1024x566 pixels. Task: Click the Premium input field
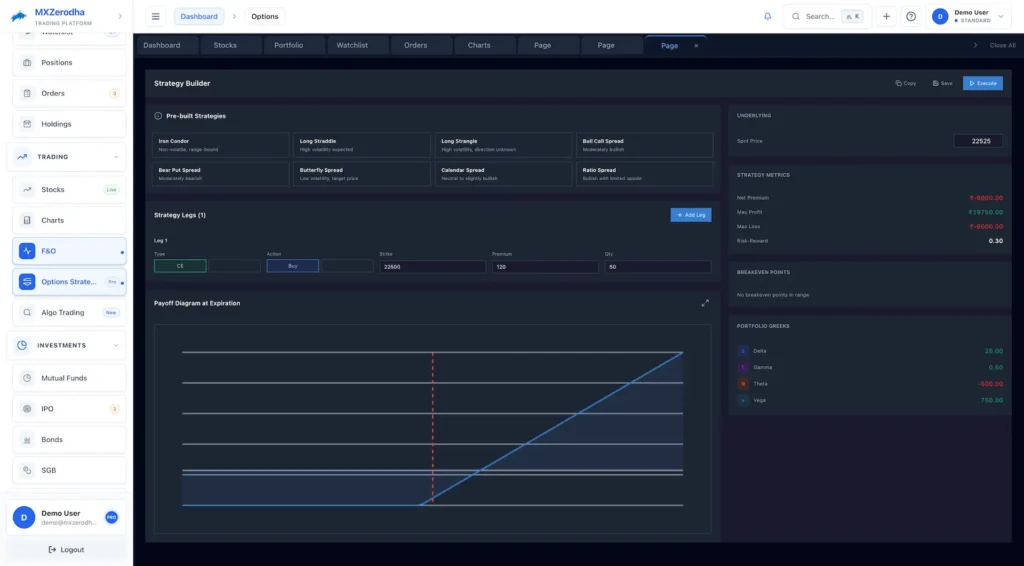click(x=545, y=267)
